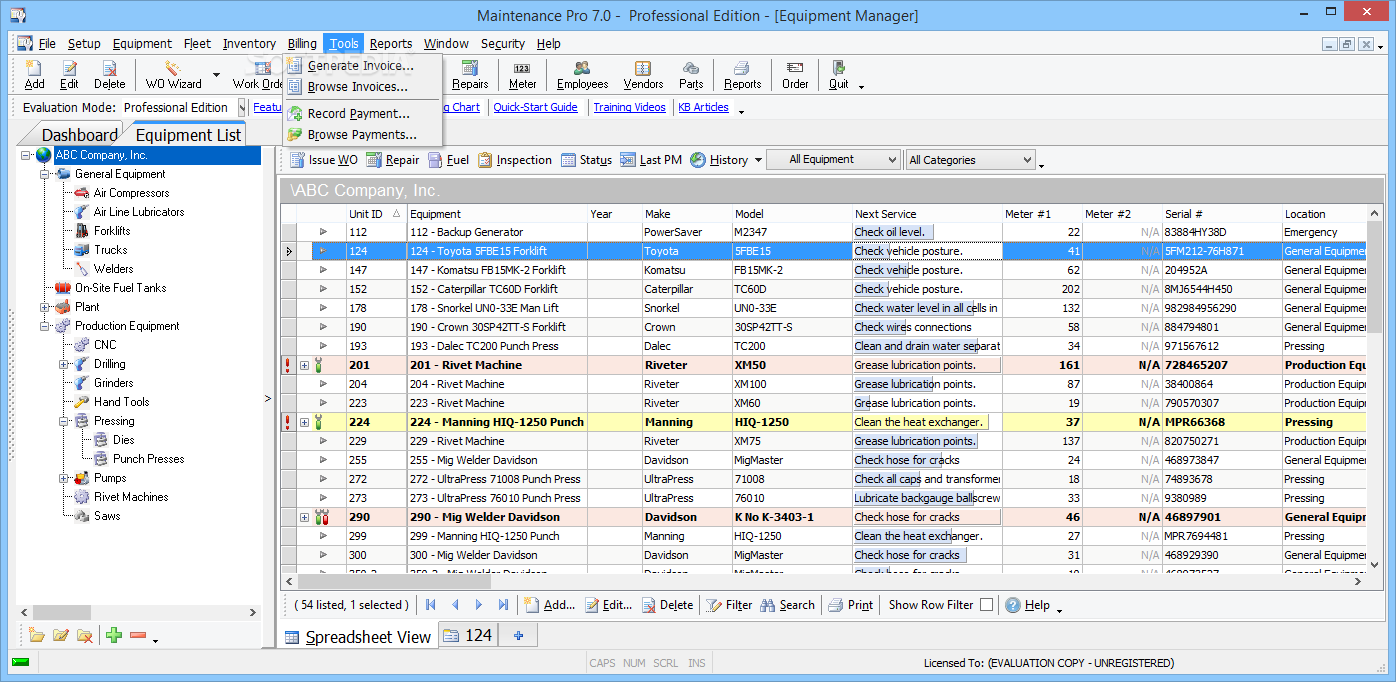Open the Quick-Start Guide link
The height and width of the screenshot is (682, 1396).
535,107
